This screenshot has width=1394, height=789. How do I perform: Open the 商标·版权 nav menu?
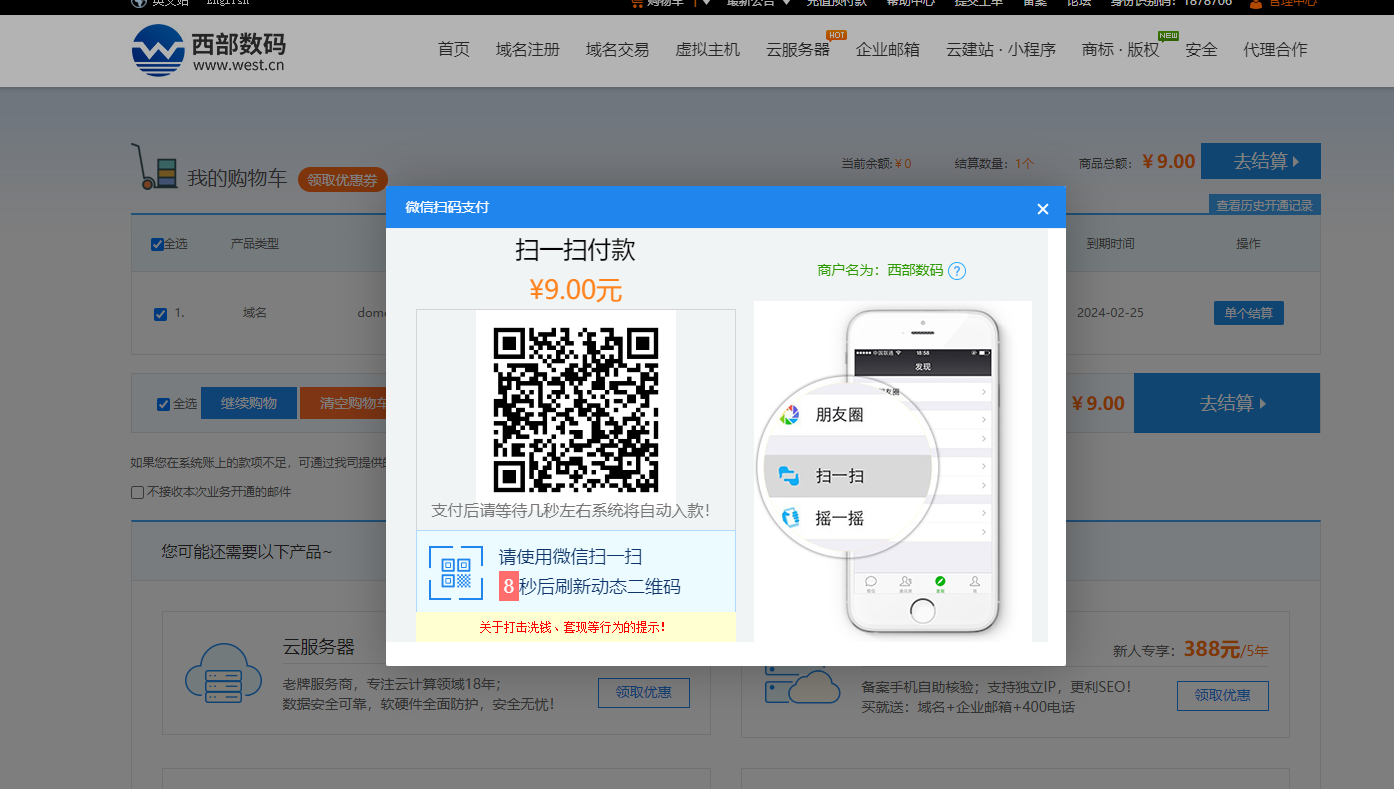click(1121, 50)
